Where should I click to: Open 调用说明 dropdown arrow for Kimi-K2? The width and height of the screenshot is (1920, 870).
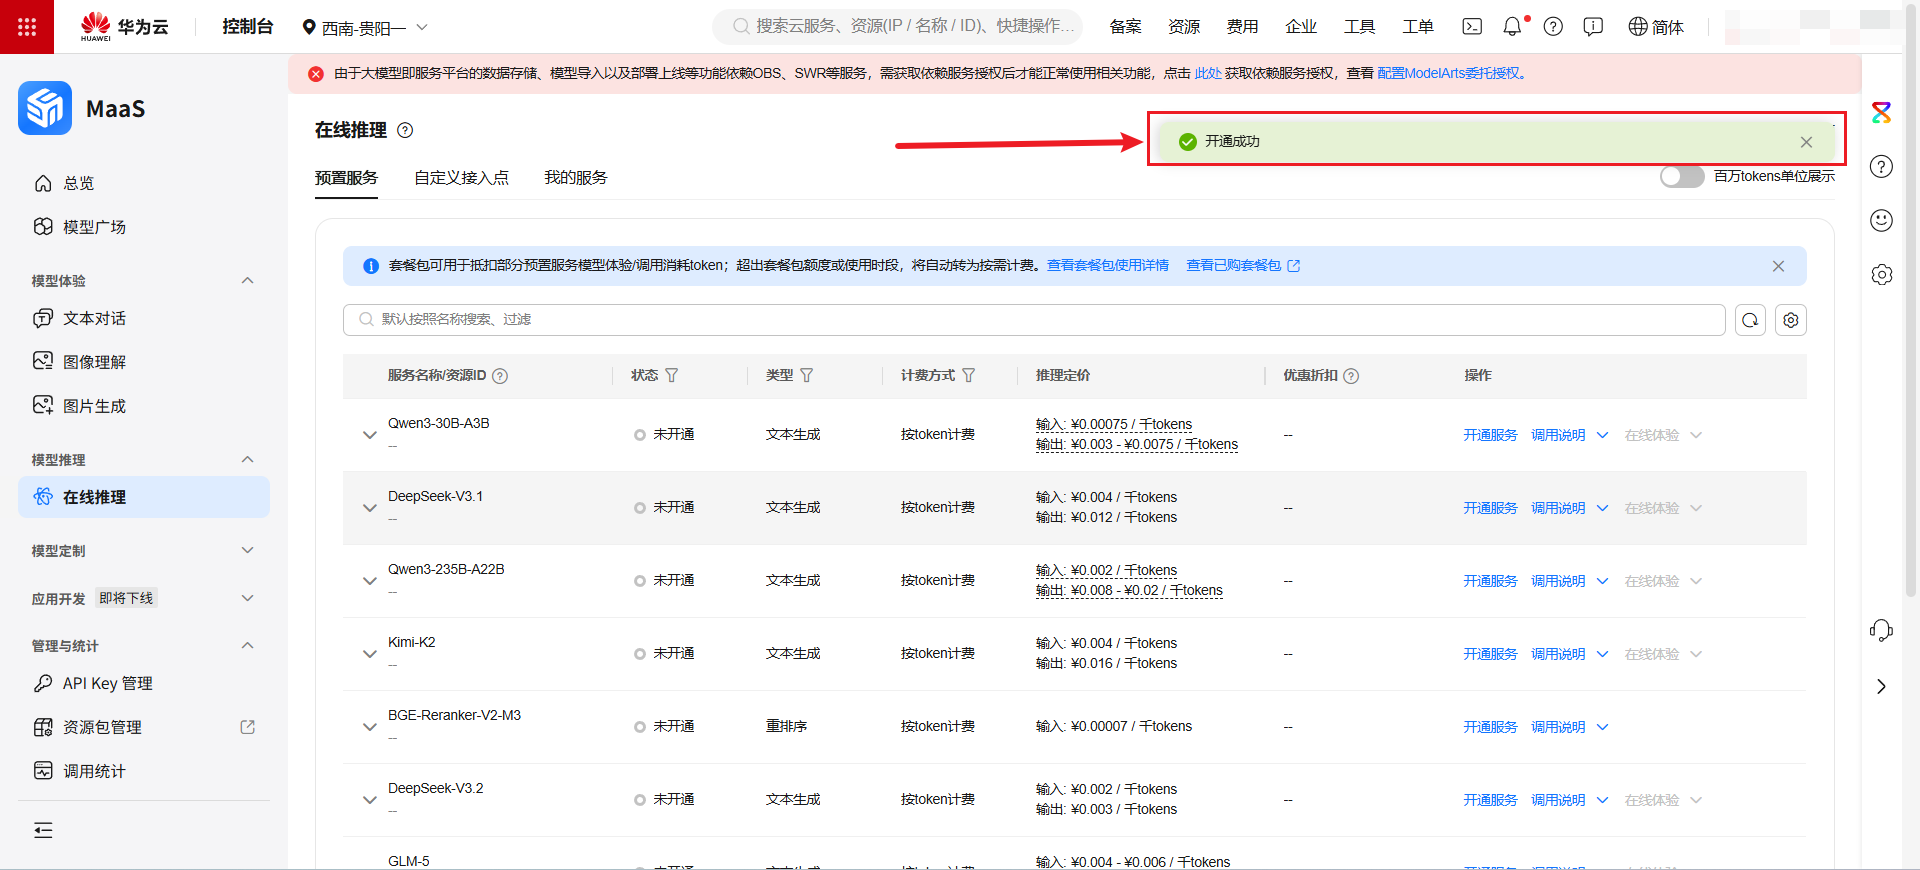coord(1602,654)
